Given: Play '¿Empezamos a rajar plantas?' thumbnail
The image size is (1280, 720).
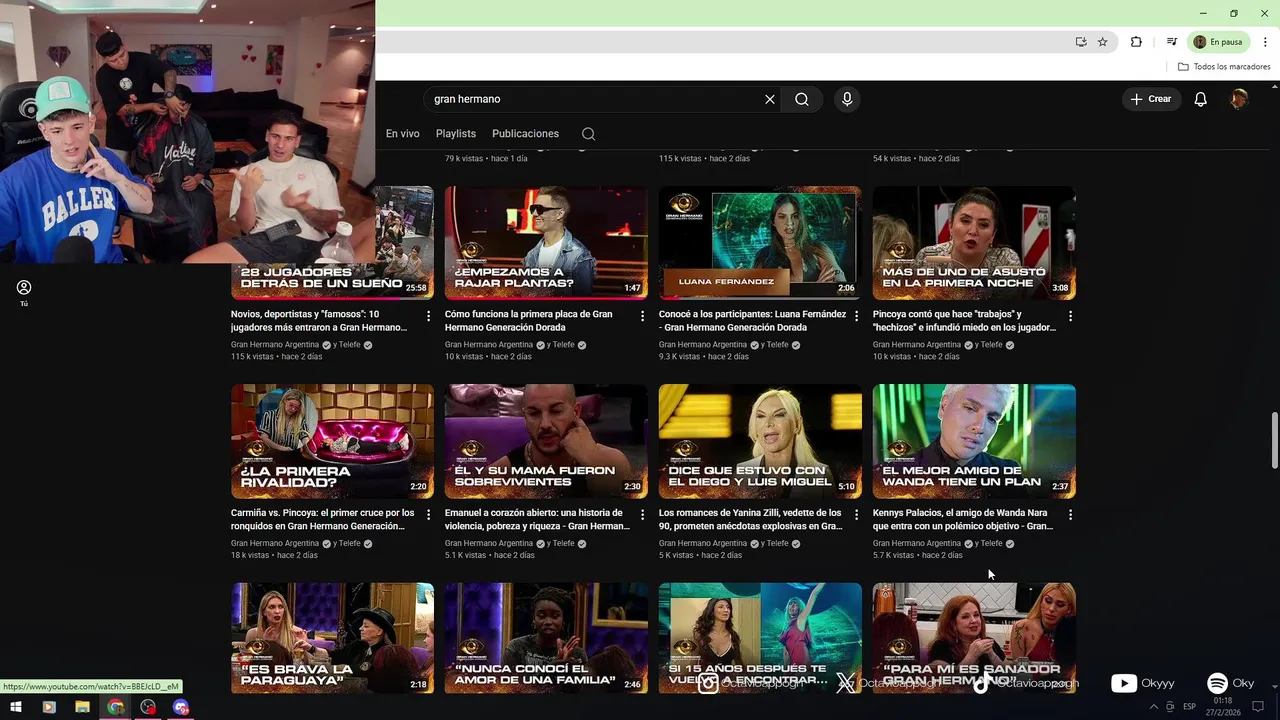Looking at the screenshot, I should click(546, 243).
